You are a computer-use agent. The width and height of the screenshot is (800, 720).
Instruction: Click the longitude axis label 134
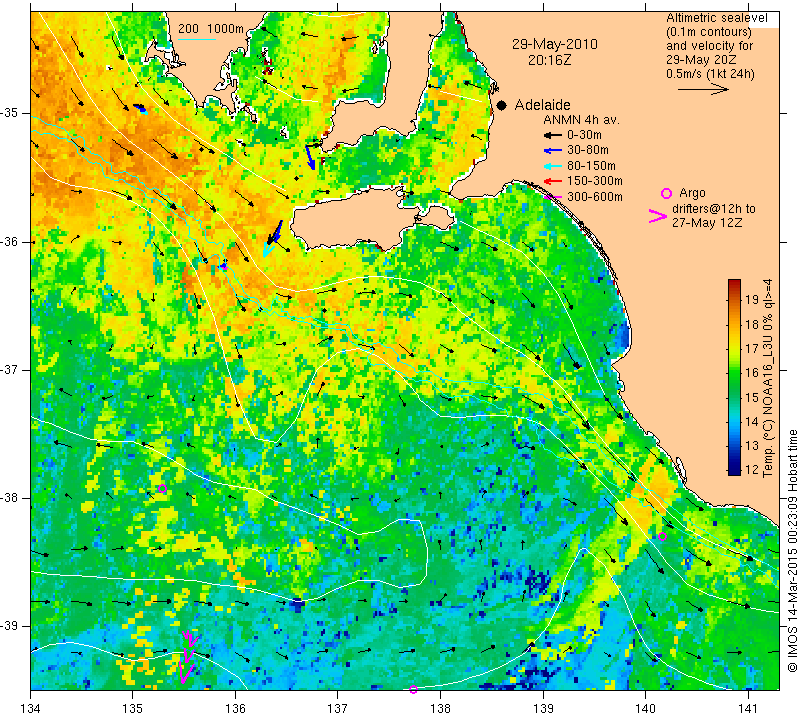click(31, 708)
